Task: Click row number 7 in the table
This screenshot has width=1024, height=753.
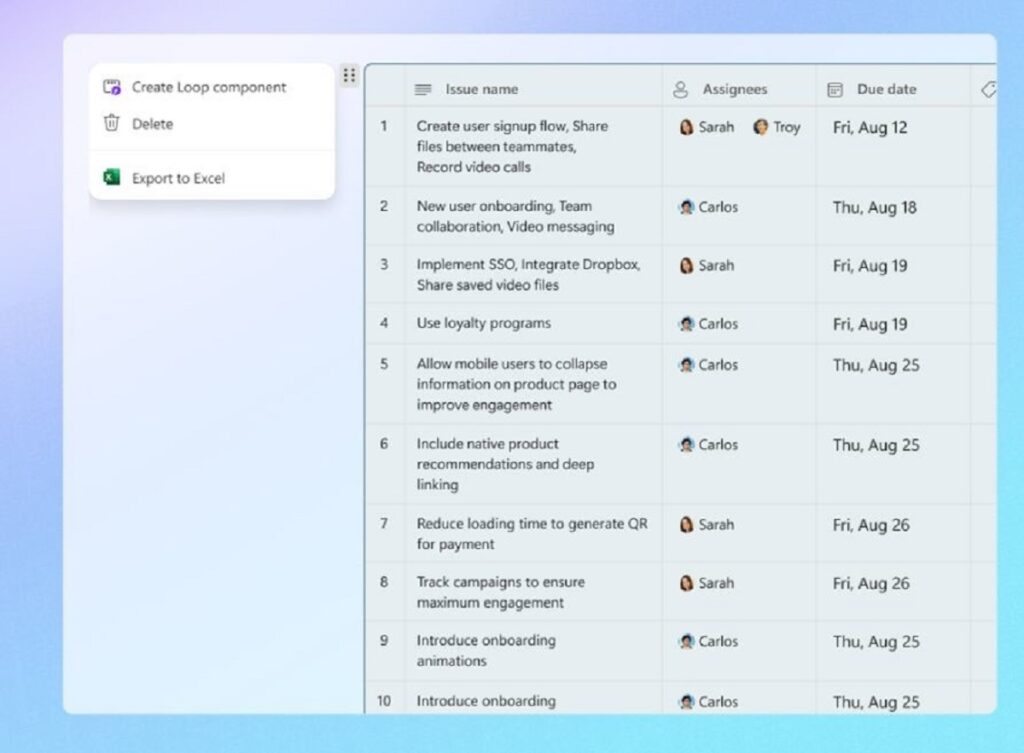Action: click(384, 524)
